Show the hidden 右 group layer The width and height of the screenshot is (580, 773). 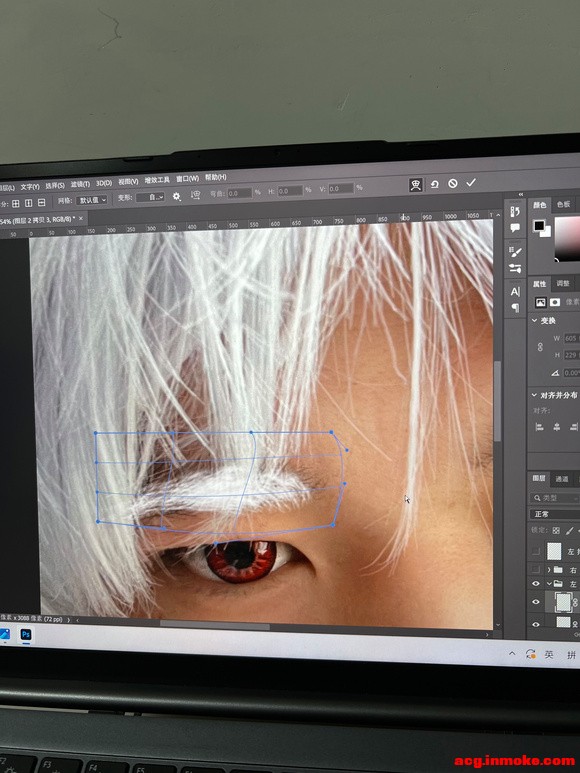[x=536, y=570]
